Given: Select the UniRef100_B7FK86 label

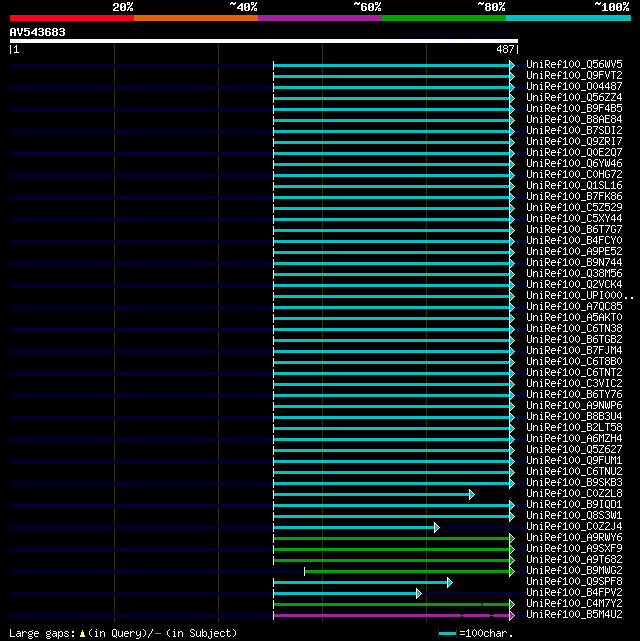Looking at the screenshot, I should point(574,197).
